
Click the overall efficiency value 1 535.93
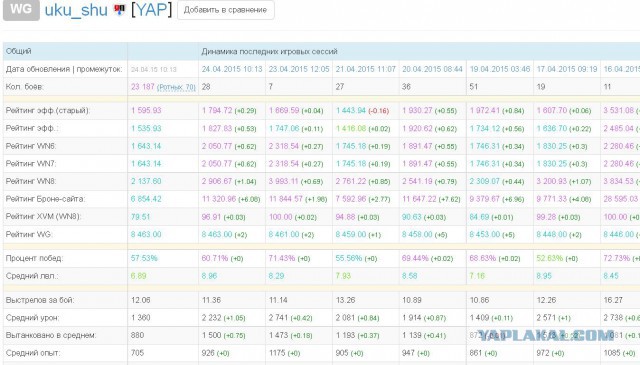[x=146, y=128]
